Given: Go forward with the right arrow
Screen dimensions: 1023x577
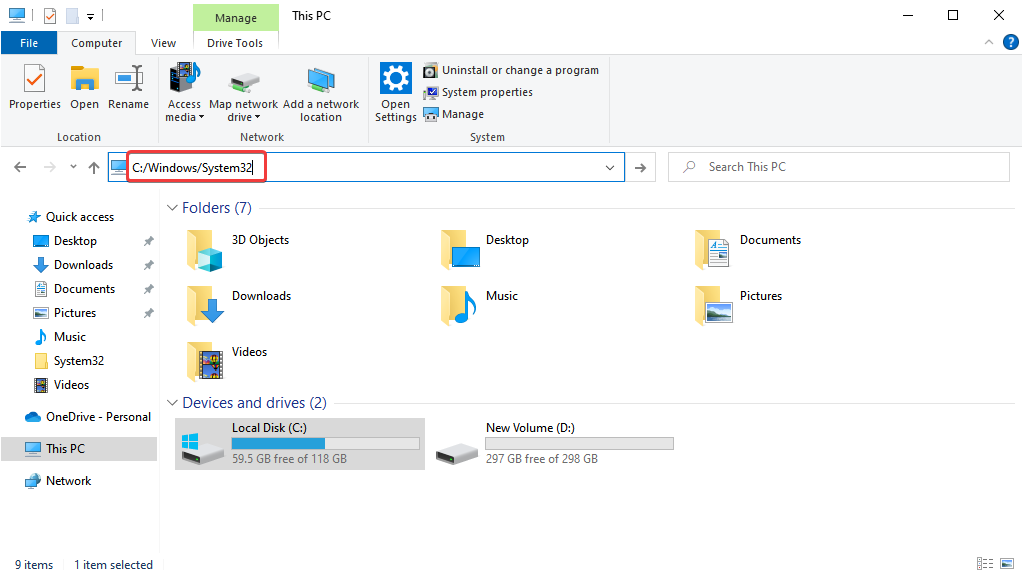Looking at the screenshot, I should 50,168.
